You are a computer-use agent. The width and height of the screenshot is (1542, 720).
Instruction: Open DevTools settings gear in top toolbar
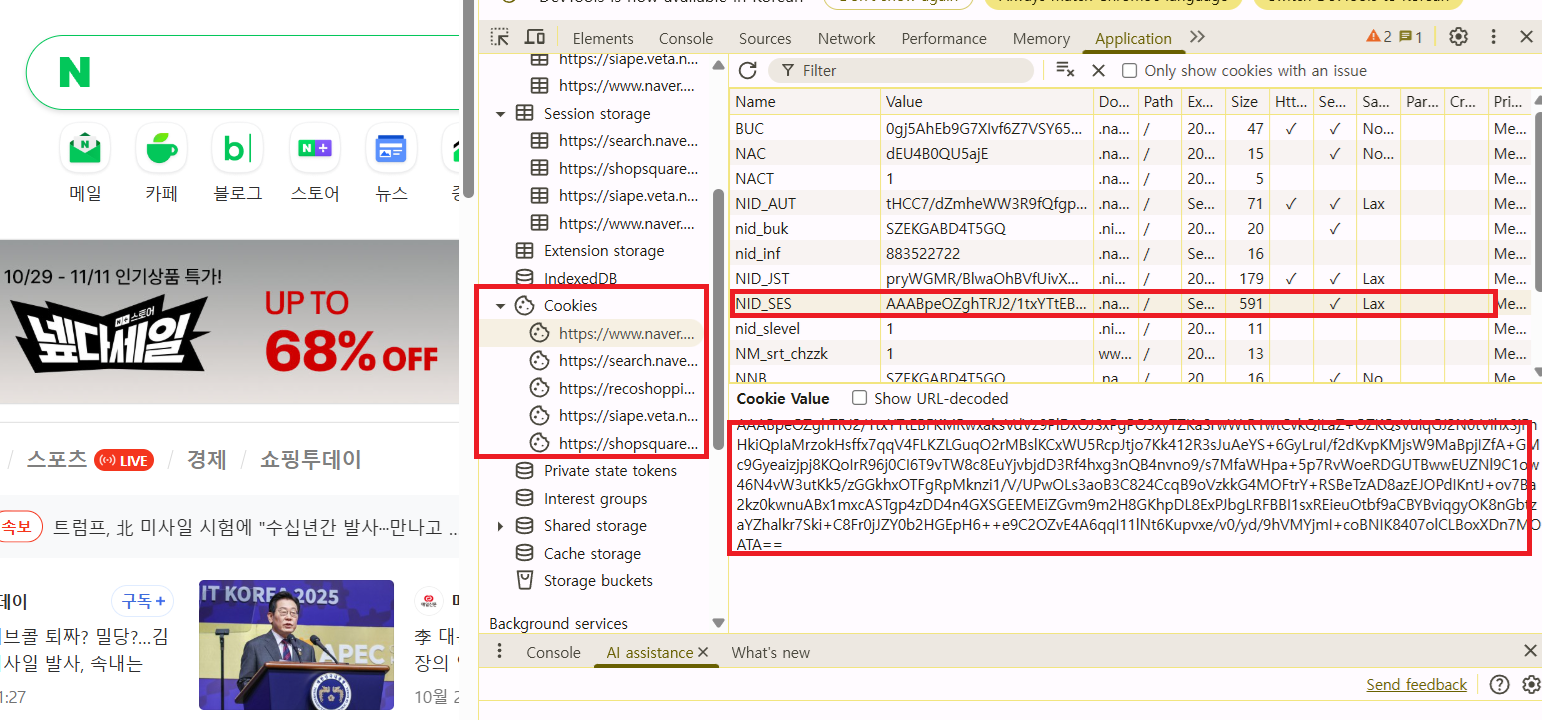coord(1459,37)
